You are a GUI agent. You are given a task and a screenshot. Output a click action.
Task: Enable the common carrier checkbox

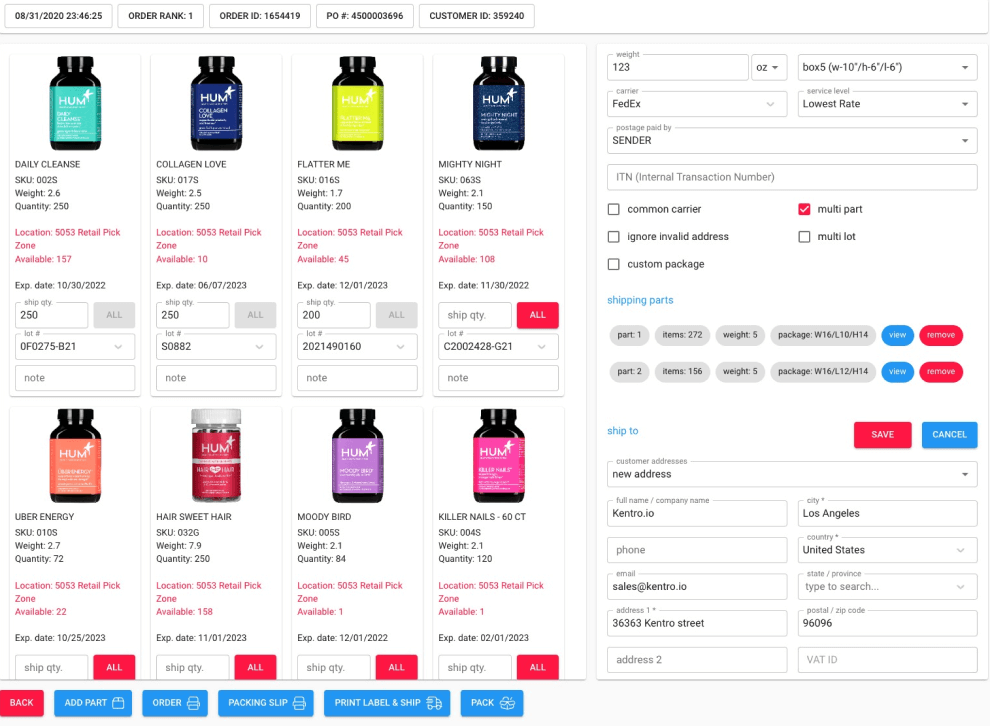click(x=614, y=209)
